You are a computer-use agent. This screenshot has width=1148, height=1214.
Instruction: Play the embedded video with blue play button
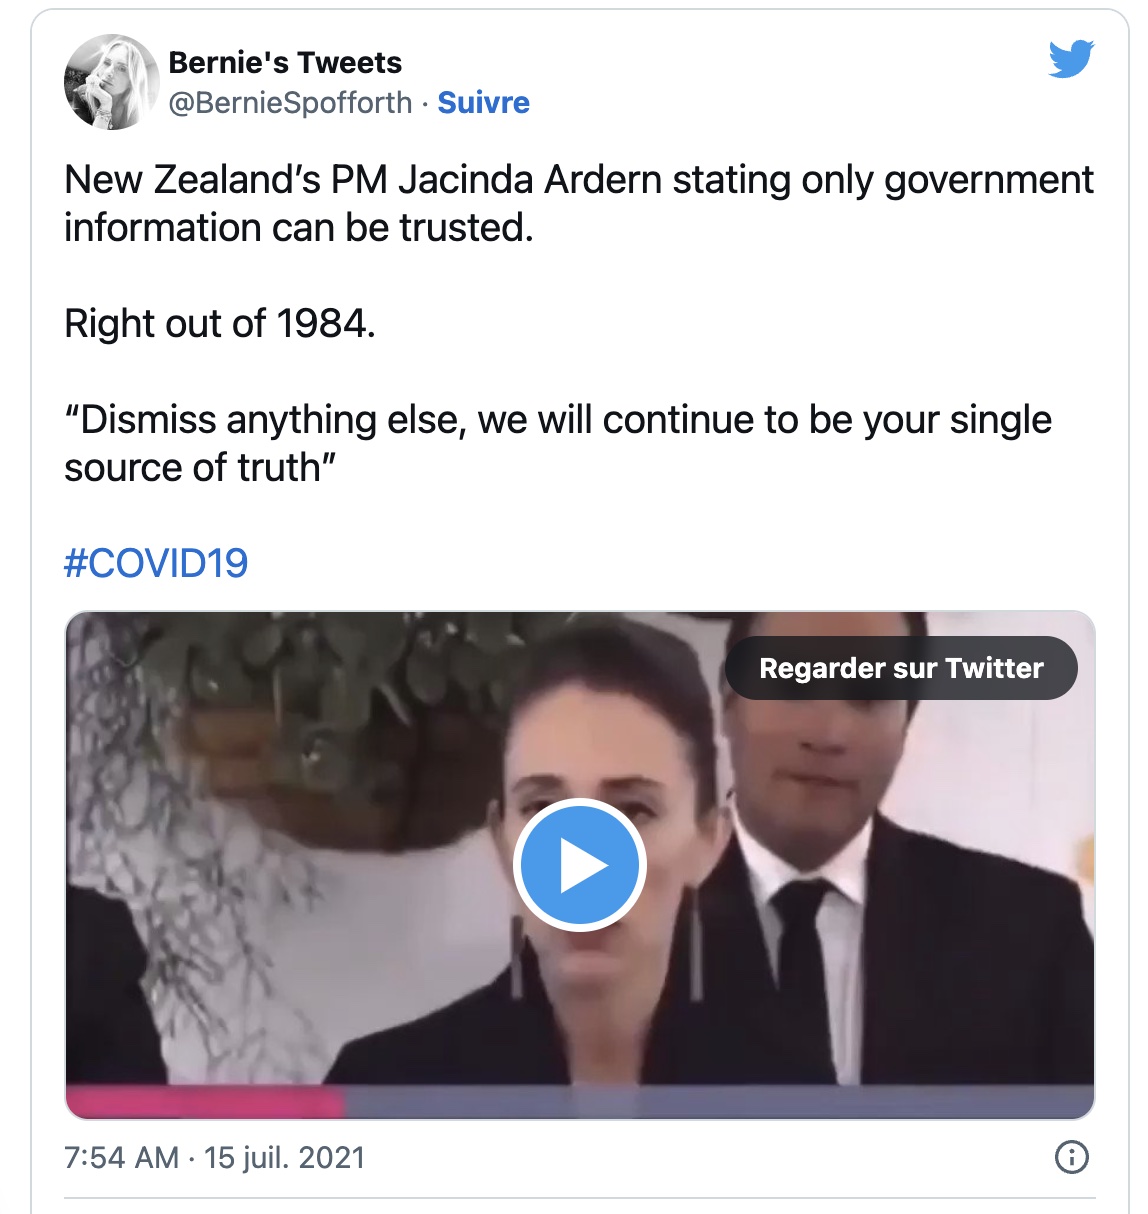(x=580, y=865)
